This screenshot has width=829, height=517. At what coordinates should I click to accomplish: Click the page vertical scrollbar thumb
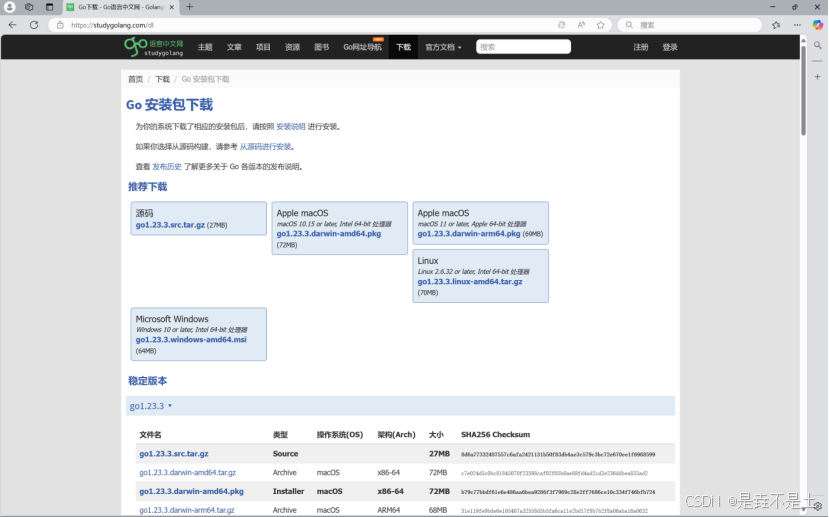point(804,90)
